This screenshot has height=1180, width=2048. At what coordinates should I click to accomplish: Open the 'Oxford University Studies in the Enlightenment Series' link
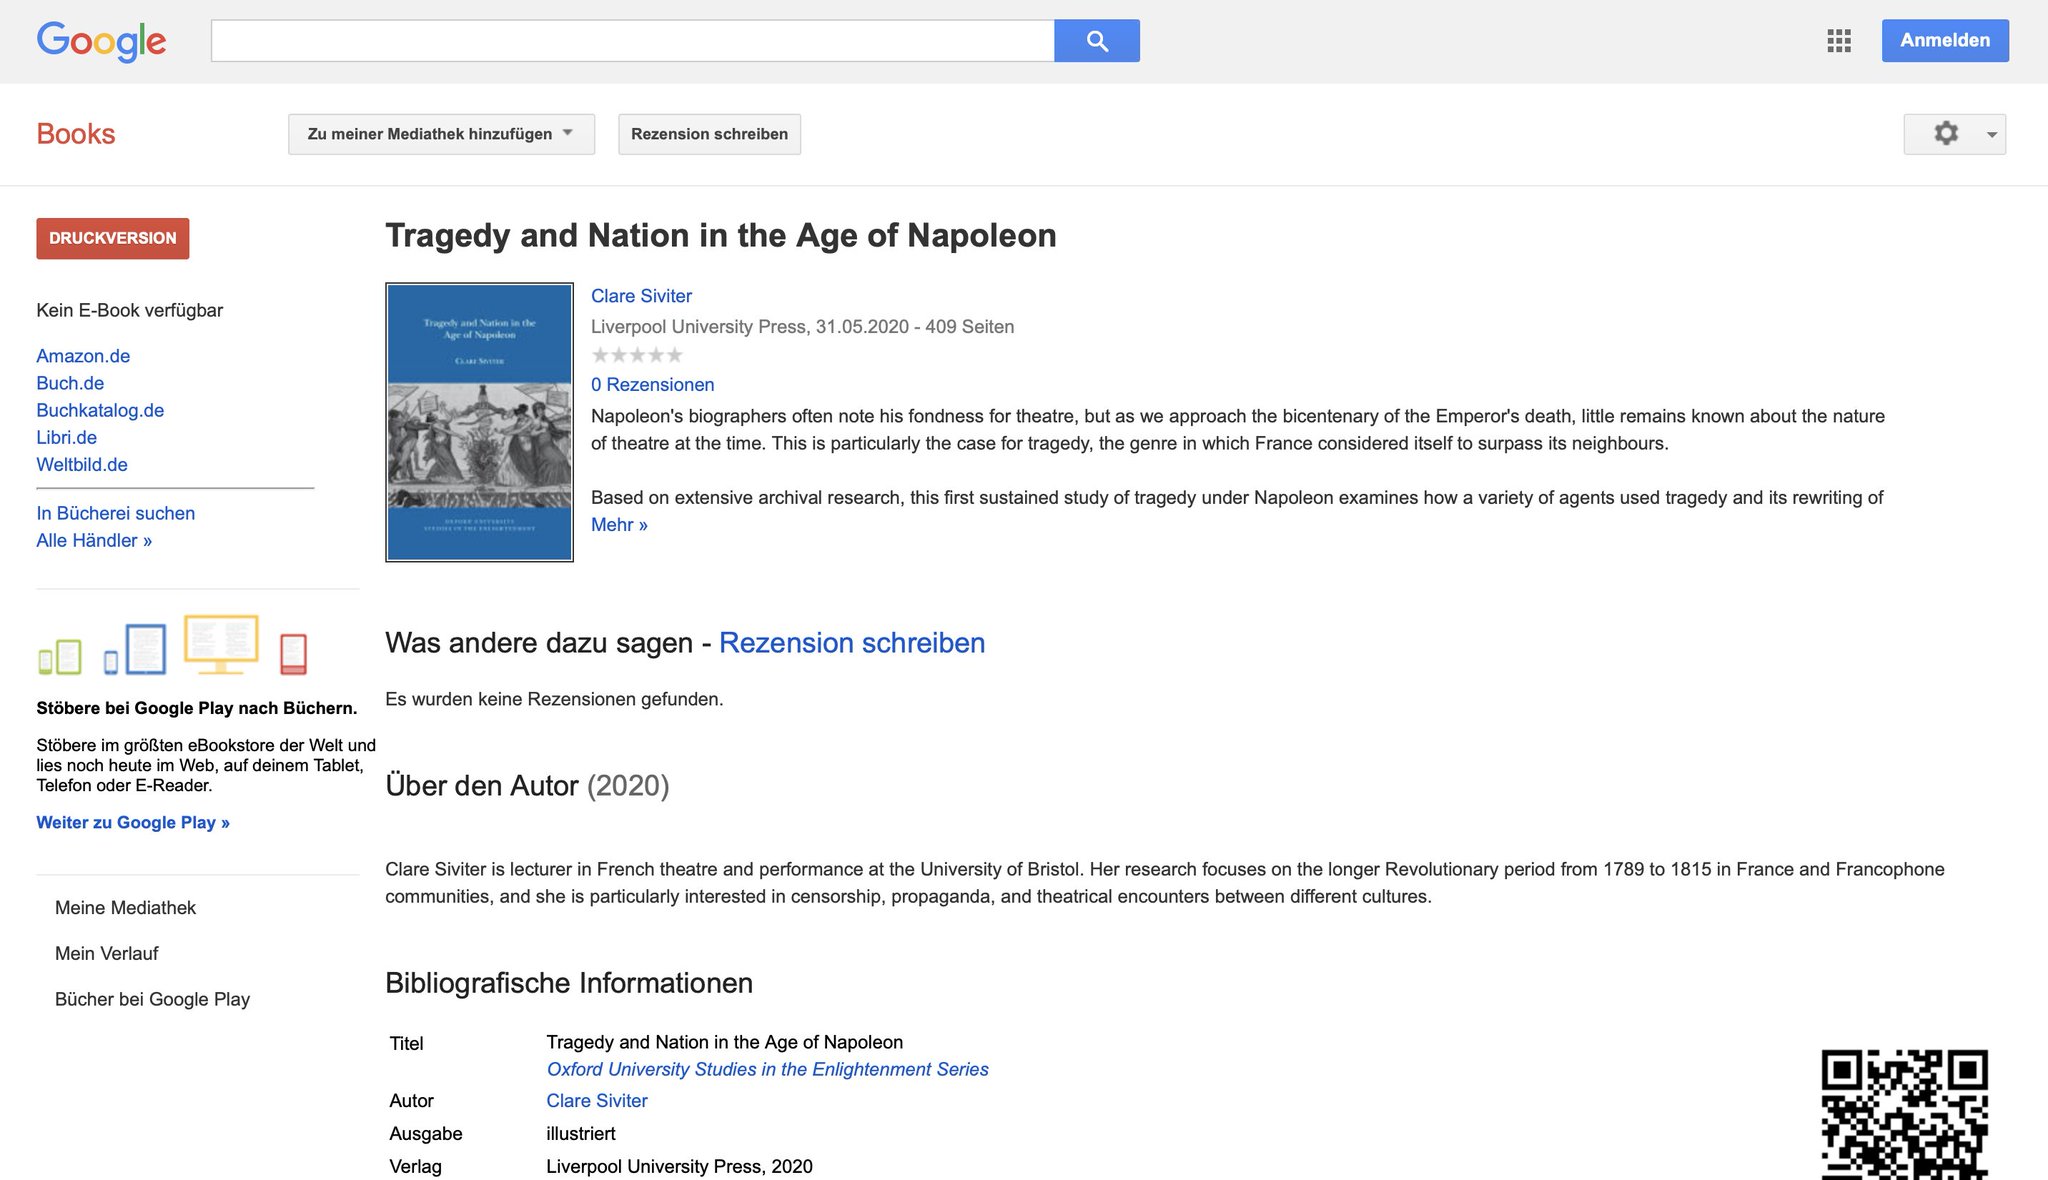click(x=767, y=1070)
